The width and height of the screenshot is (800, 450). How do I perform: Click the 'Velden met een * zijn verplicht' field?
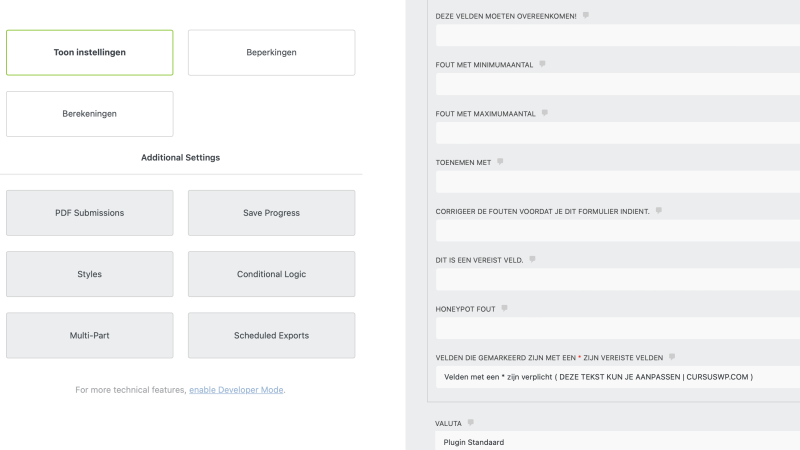pos(617,377)
